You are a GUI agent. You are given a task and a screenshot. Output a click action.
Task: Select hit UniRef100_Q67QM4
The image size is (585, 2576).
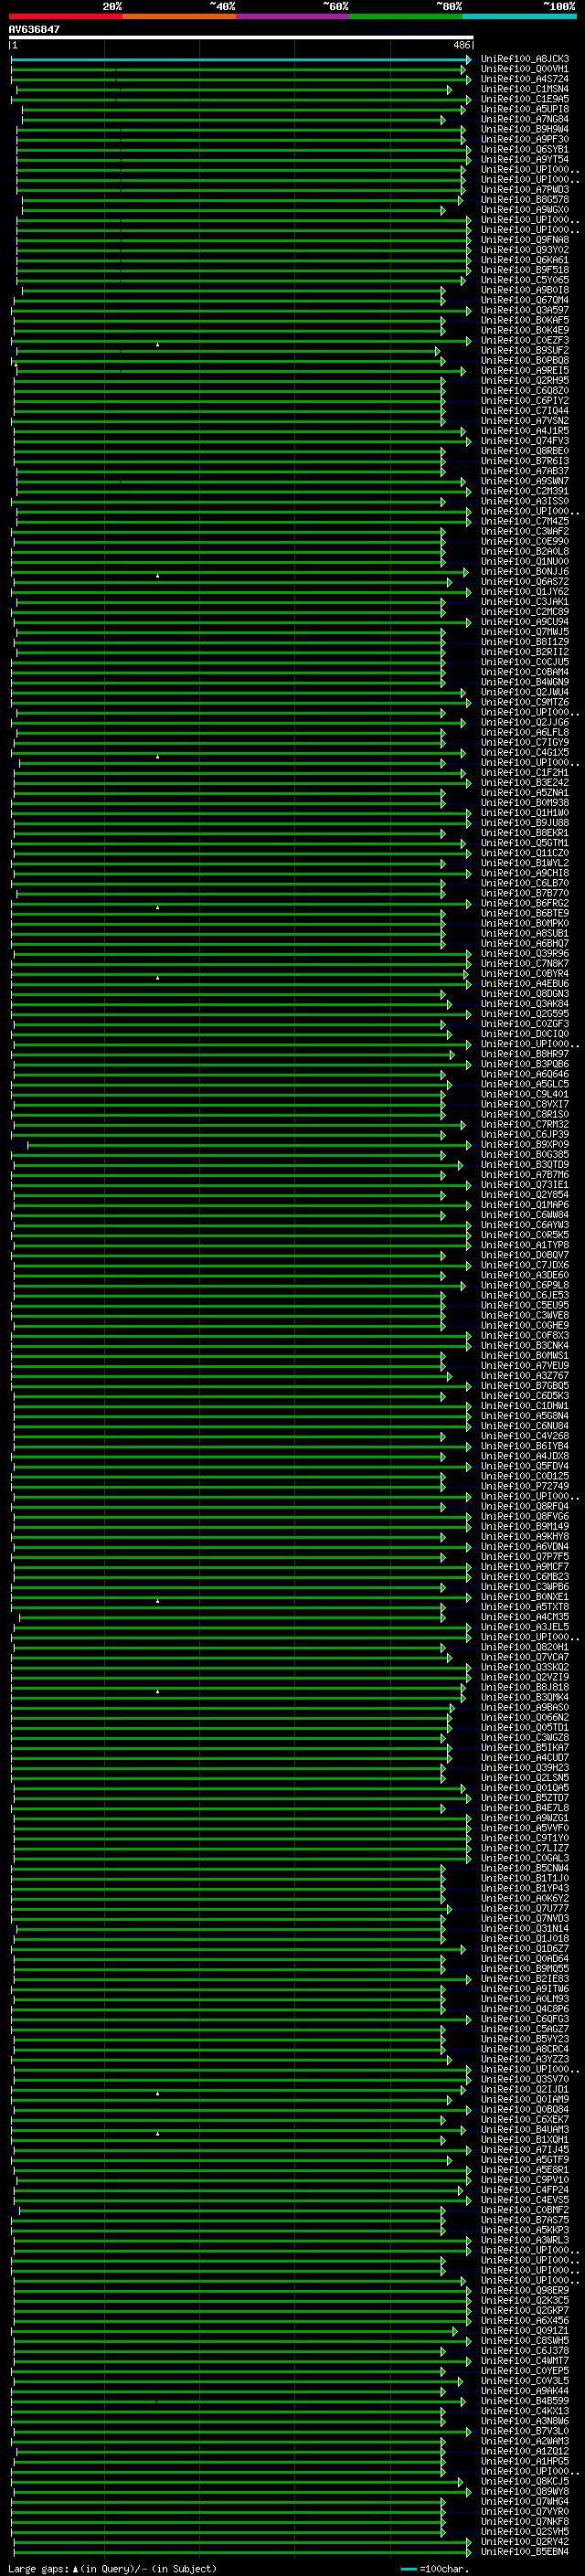[525, 300]
